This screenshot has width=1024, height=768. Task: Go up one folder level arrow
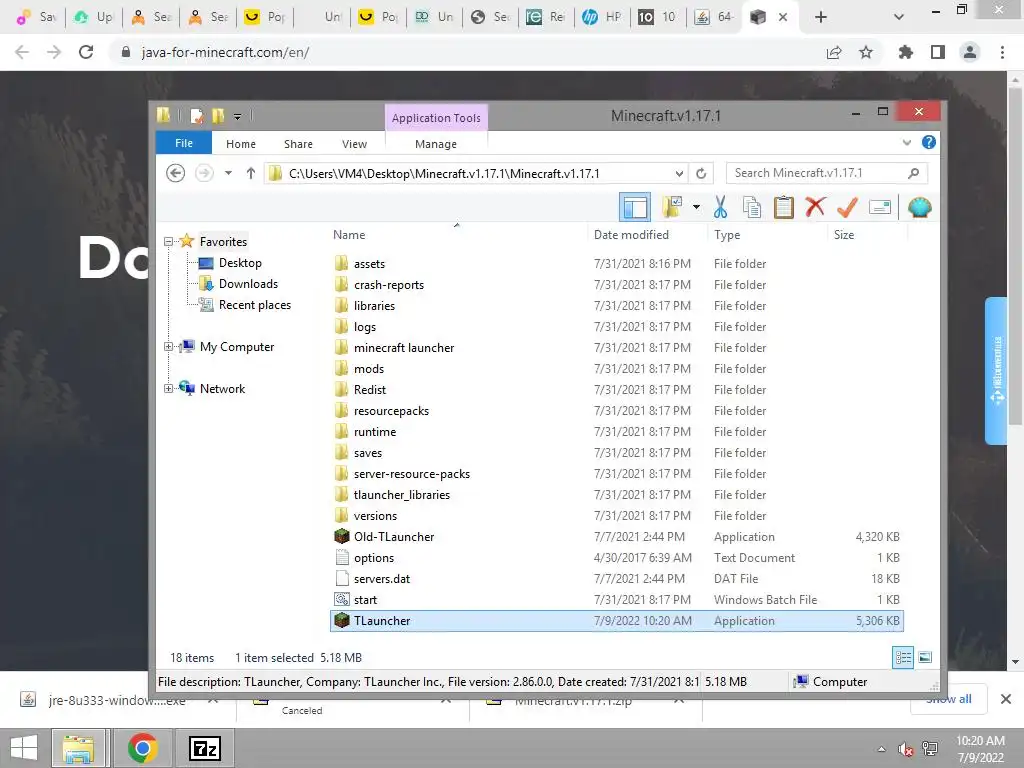[251, 173]
